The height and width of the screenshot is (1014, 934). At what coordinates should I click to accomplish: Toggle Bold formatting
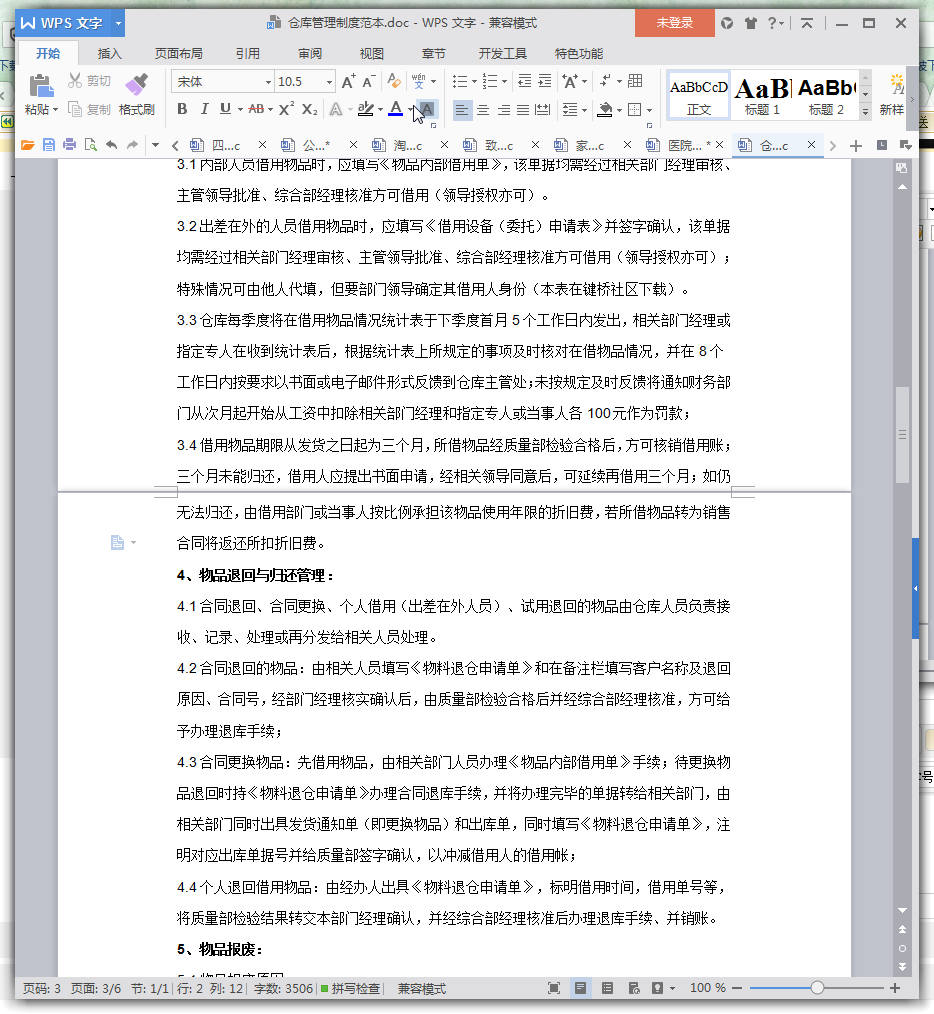click(182, 109)
